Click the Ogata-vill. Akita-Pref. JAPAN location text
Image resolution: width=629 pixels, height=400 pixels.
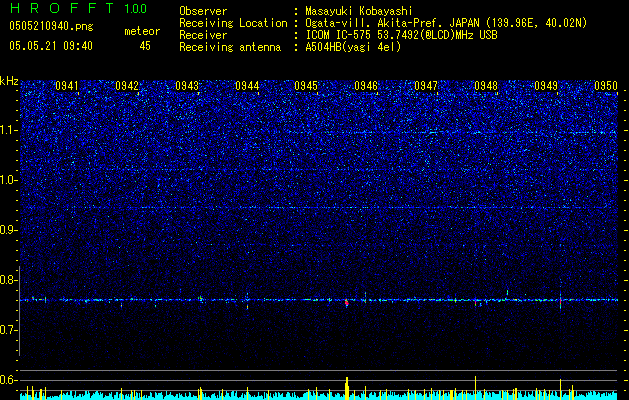446,24
